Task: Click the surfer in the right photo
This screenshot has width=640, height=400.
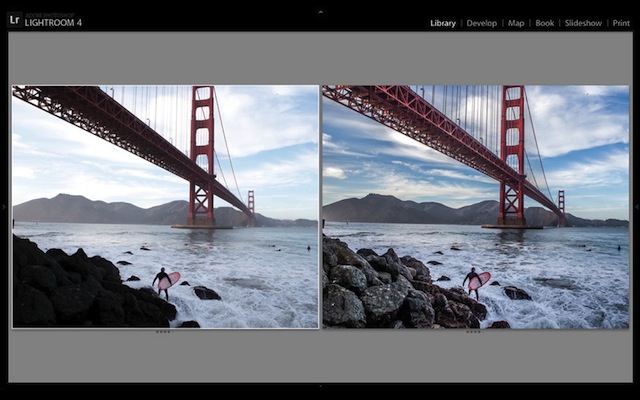Action: [472, 281]
